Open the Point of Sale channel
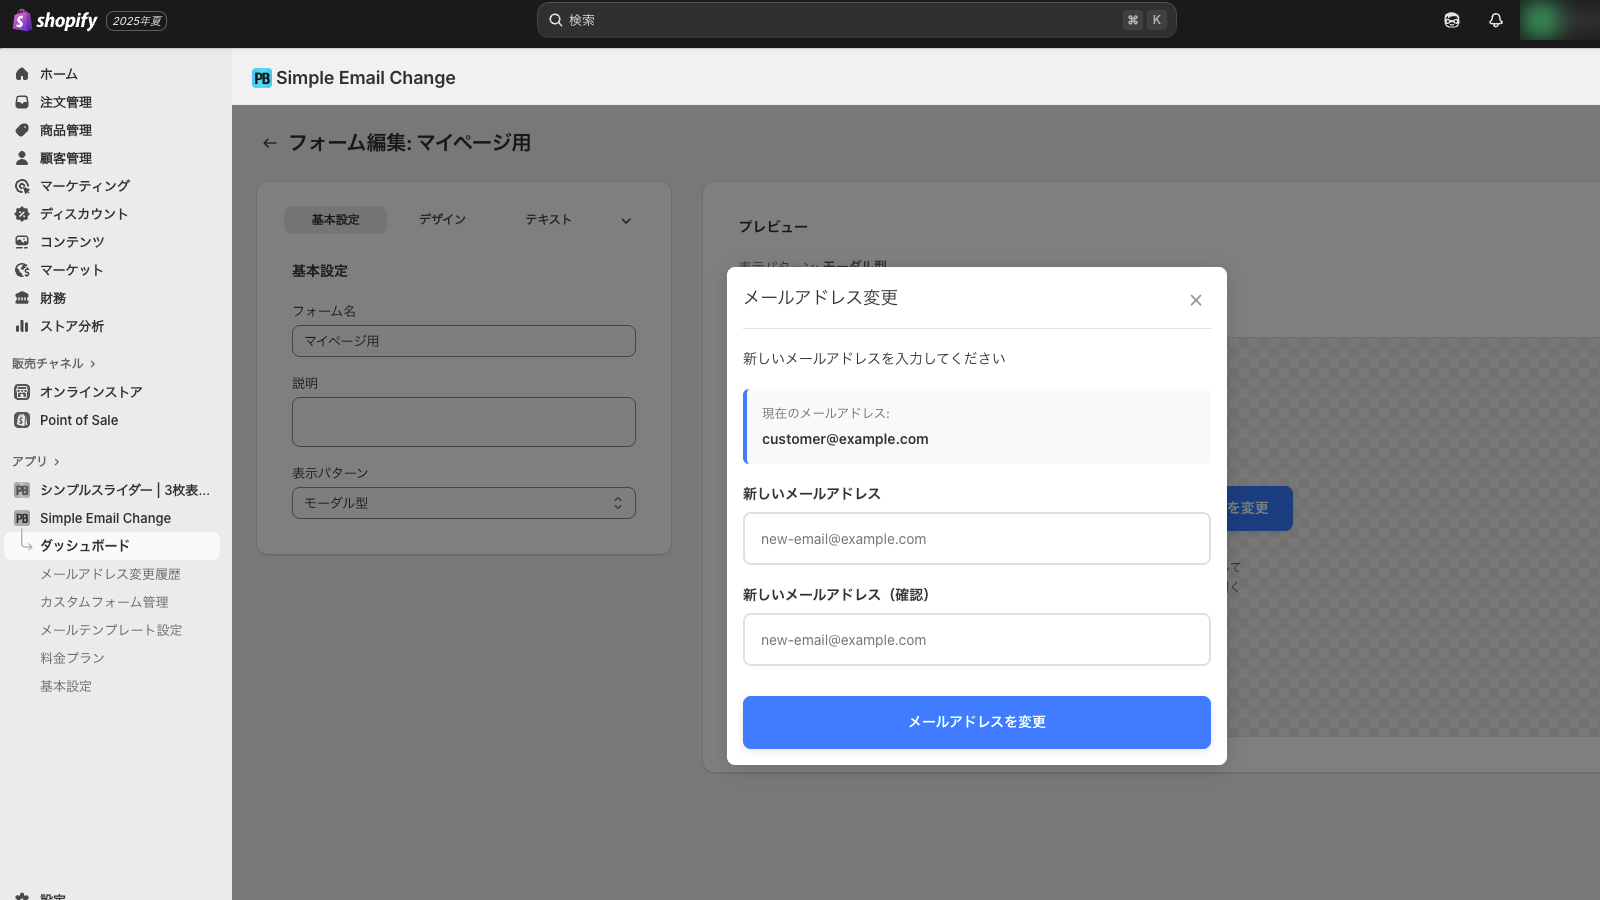This screenshot has width=1600, height=900. [x=77, y=420]
